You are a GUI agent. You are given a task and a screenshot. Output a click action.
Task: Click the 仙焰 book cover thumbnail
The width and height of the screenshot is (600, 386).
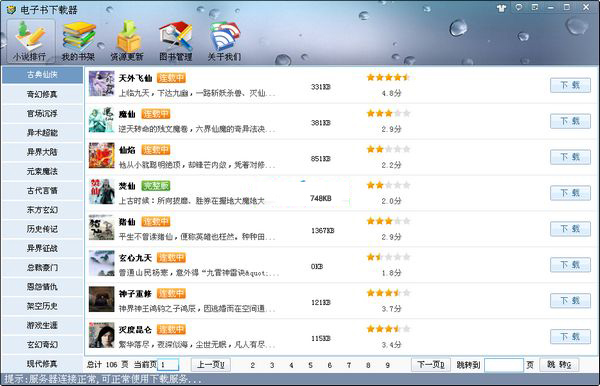pos(101,155)
